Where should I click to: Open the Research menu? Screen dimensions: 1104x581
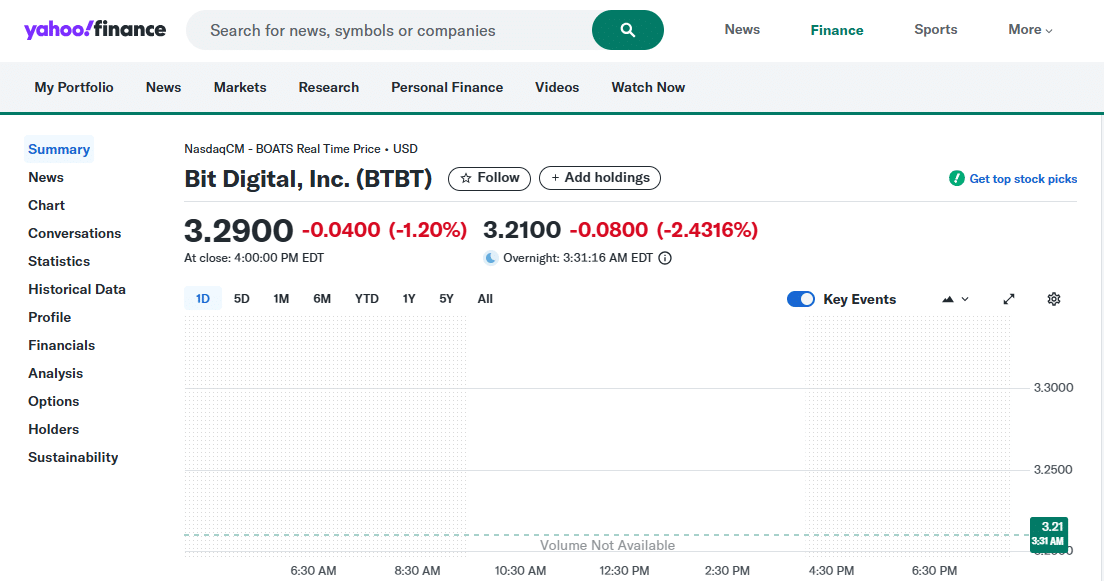pyautogui.click(x=329, y=87)
